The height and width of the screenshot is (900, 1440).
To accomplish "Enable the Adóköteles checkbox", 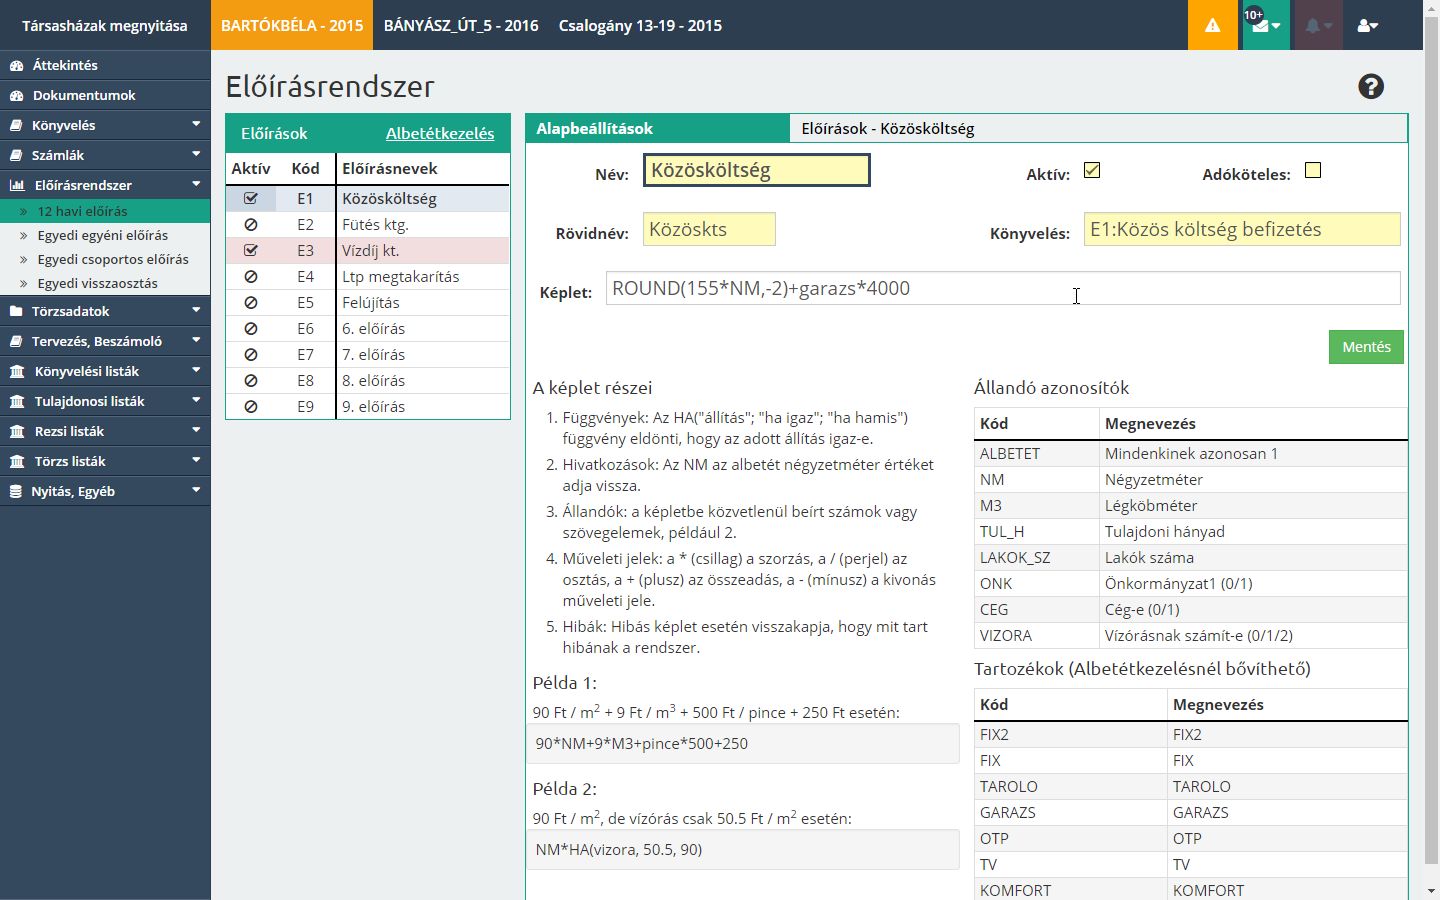I will pos(1313,171).
